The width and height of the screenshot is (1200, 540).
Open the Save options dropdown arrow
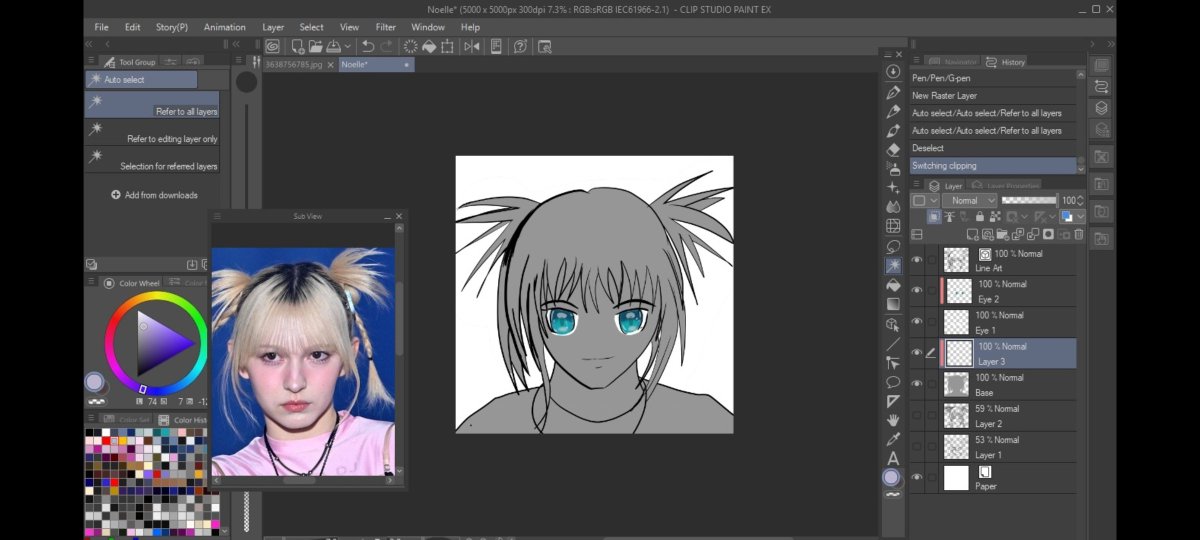(347, 46)
